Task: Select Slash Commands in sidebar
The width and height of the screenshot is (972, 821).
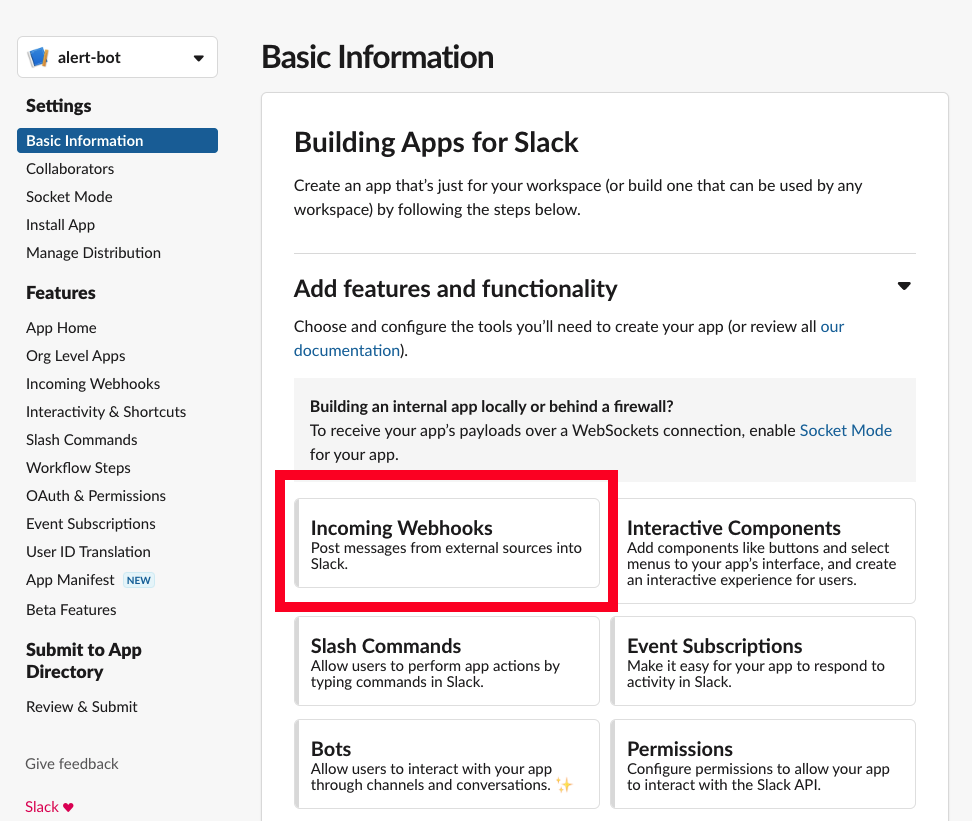Action: click(82, 440)
